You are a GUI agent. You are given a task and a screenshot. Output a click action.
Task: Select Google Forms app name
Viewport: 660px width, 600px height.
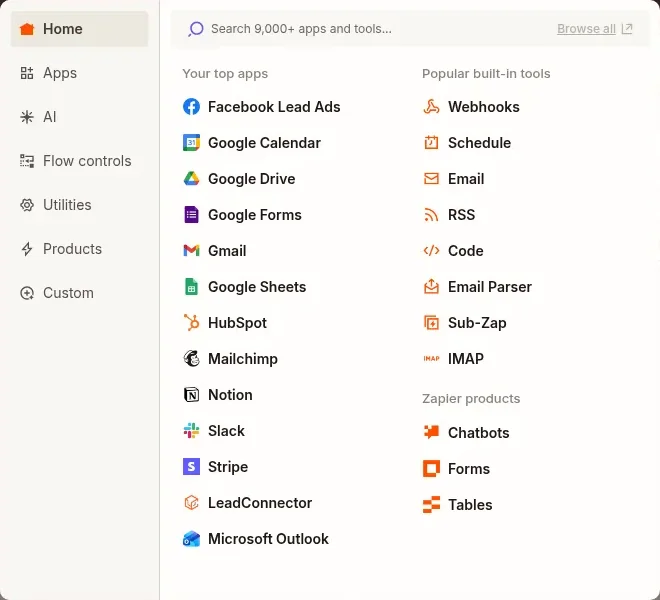255,215
